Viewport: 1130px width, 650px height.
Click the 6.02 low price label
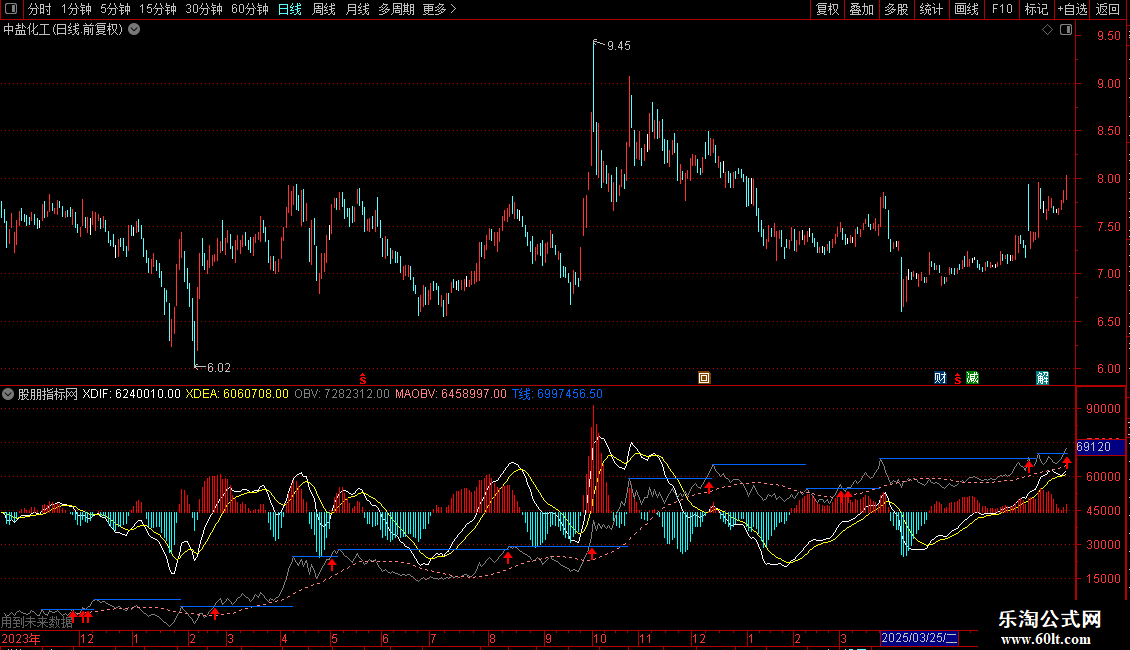point(219,368)
